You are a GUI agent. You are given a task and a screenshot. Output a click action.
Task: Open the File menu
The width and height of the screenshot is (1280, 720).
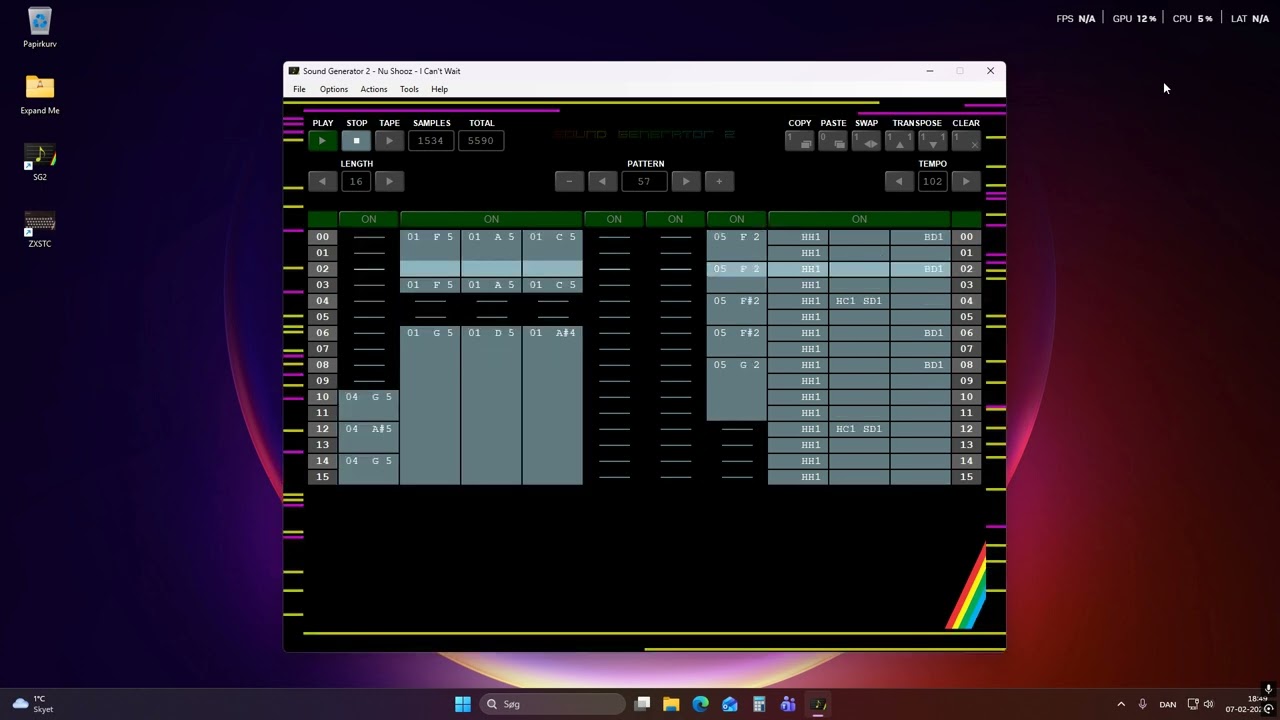point(299,89)
